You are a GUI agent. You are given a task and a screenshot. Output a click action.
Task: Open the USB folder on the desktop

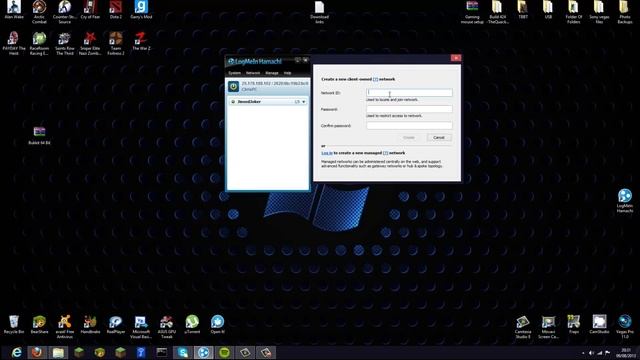coord(548,10)
